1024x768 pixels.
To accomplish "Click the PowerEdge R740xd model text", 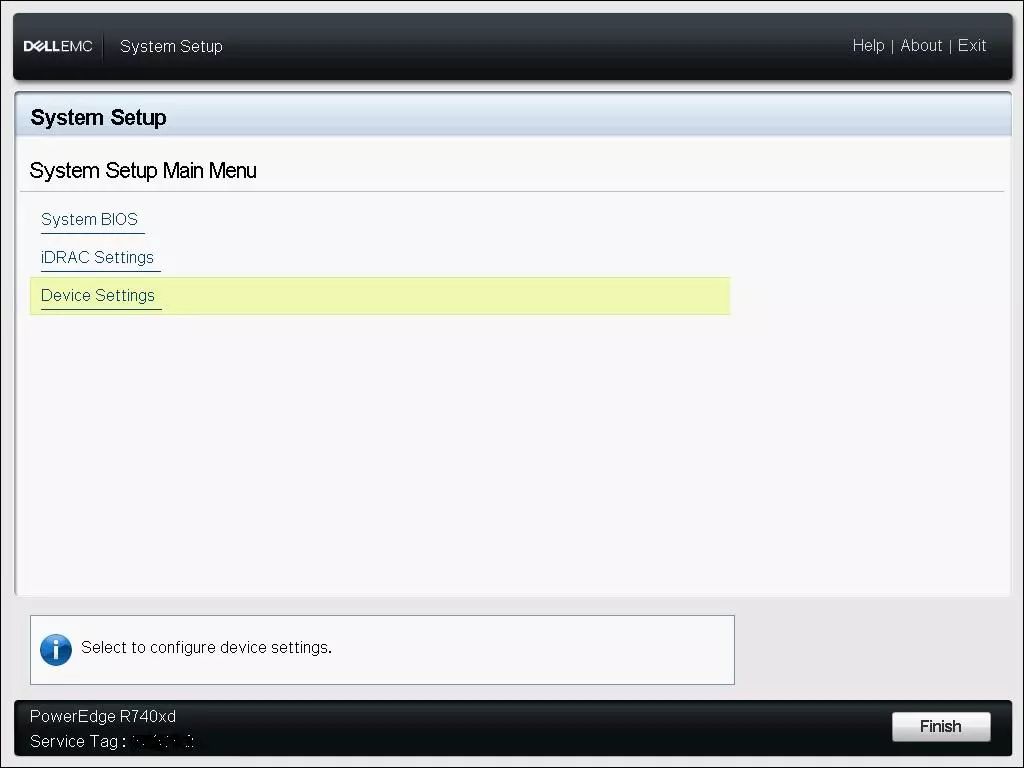I will point(103,716).
